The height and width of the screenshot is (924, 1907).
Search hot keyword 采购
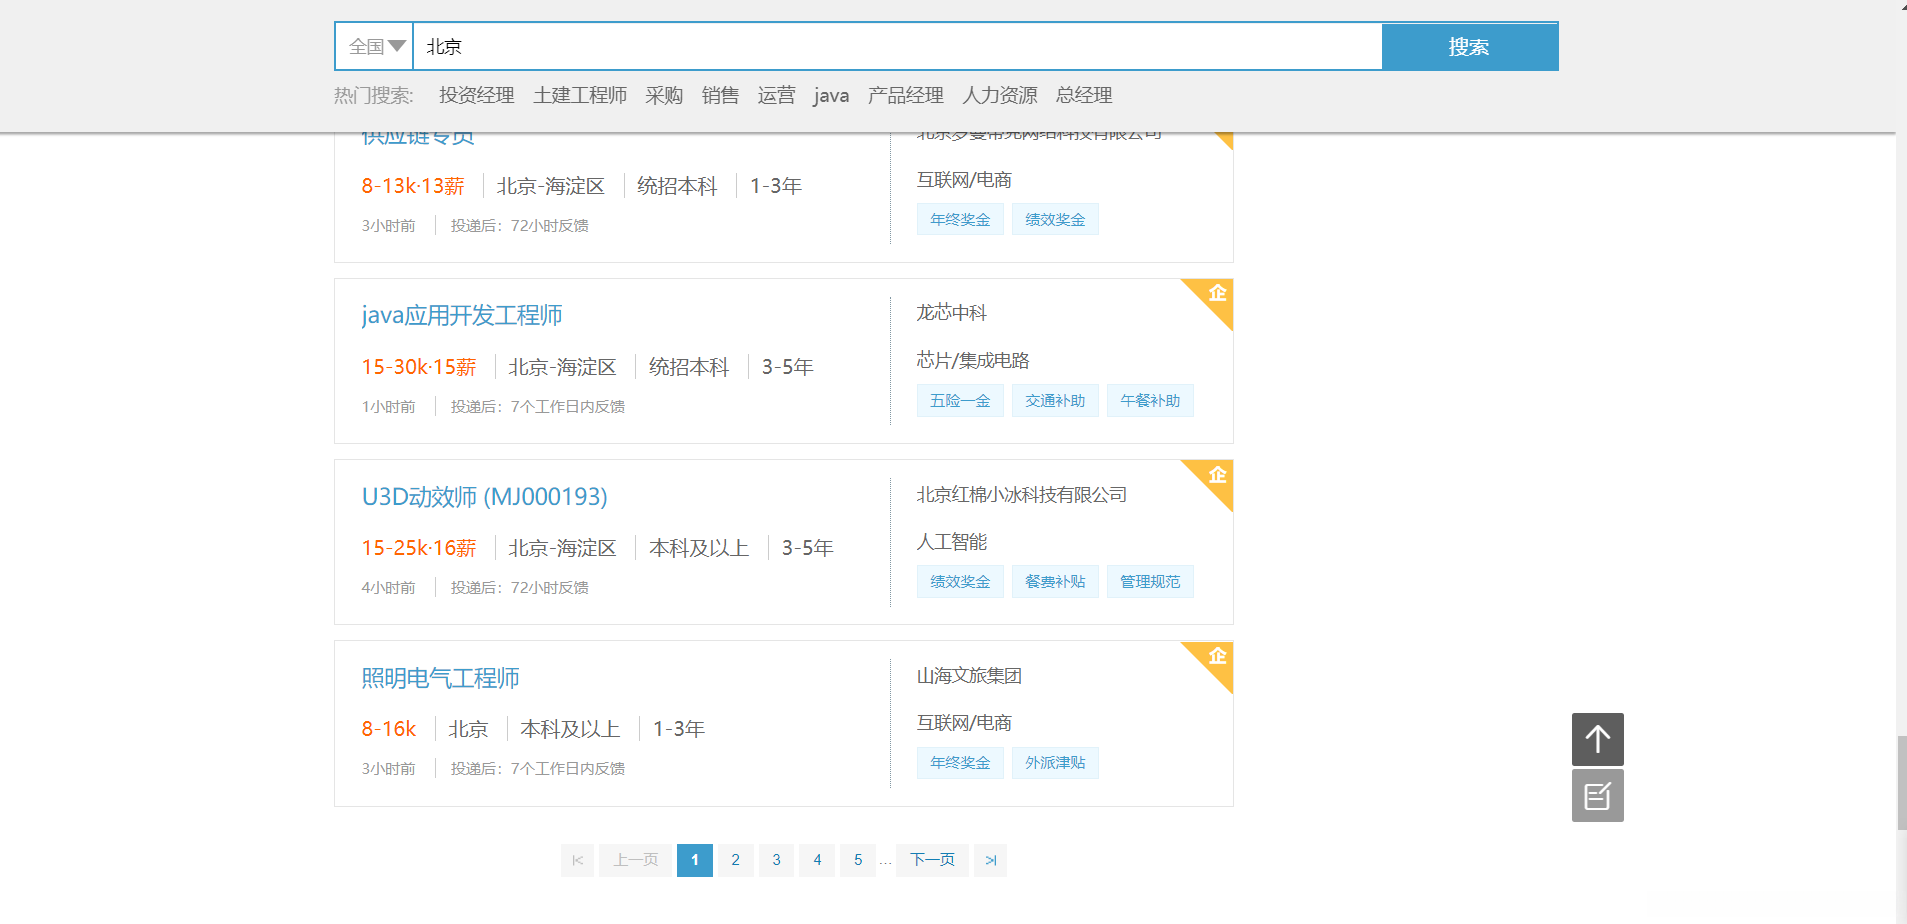[x=664, y=95]
